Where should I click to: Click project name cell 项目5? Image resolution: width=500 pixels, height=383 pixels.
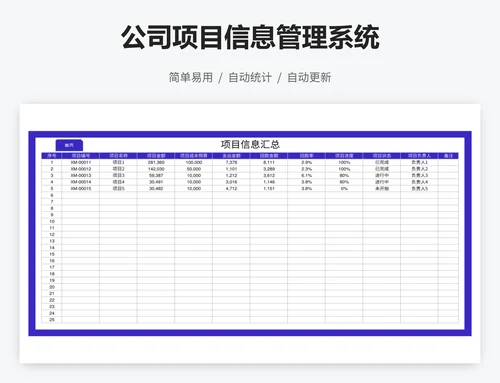(118, 189)
